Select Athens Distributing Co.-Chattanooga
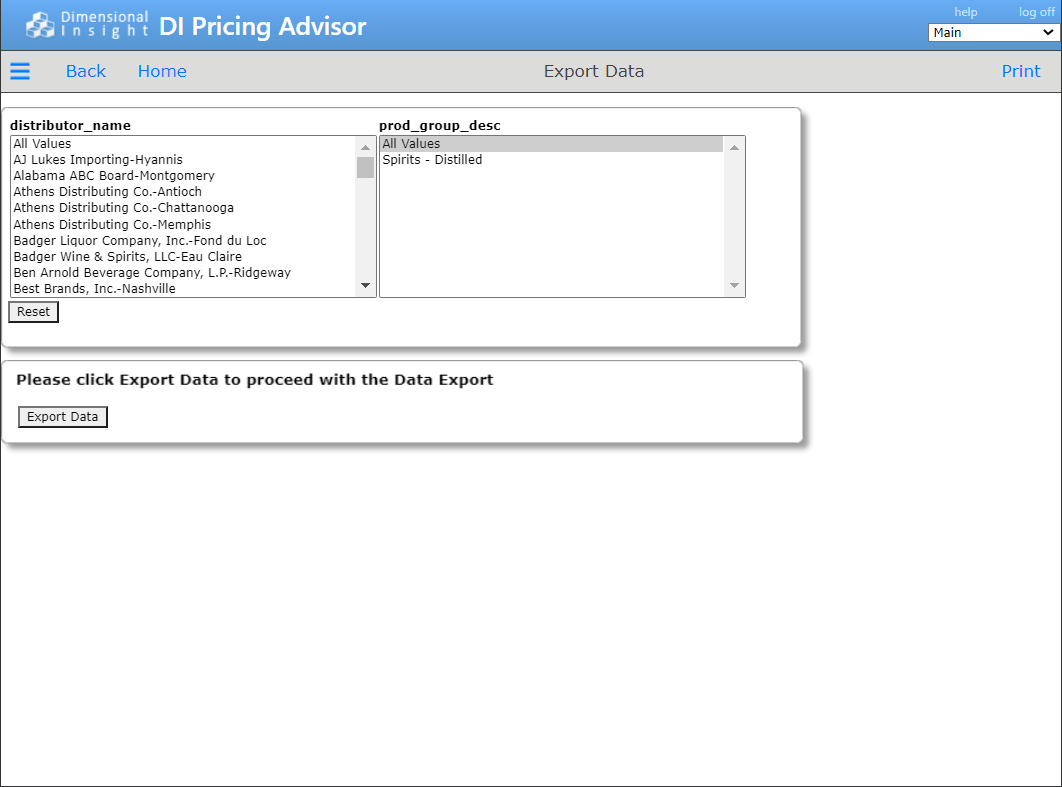1062x787 pixels. click(184, 208)
